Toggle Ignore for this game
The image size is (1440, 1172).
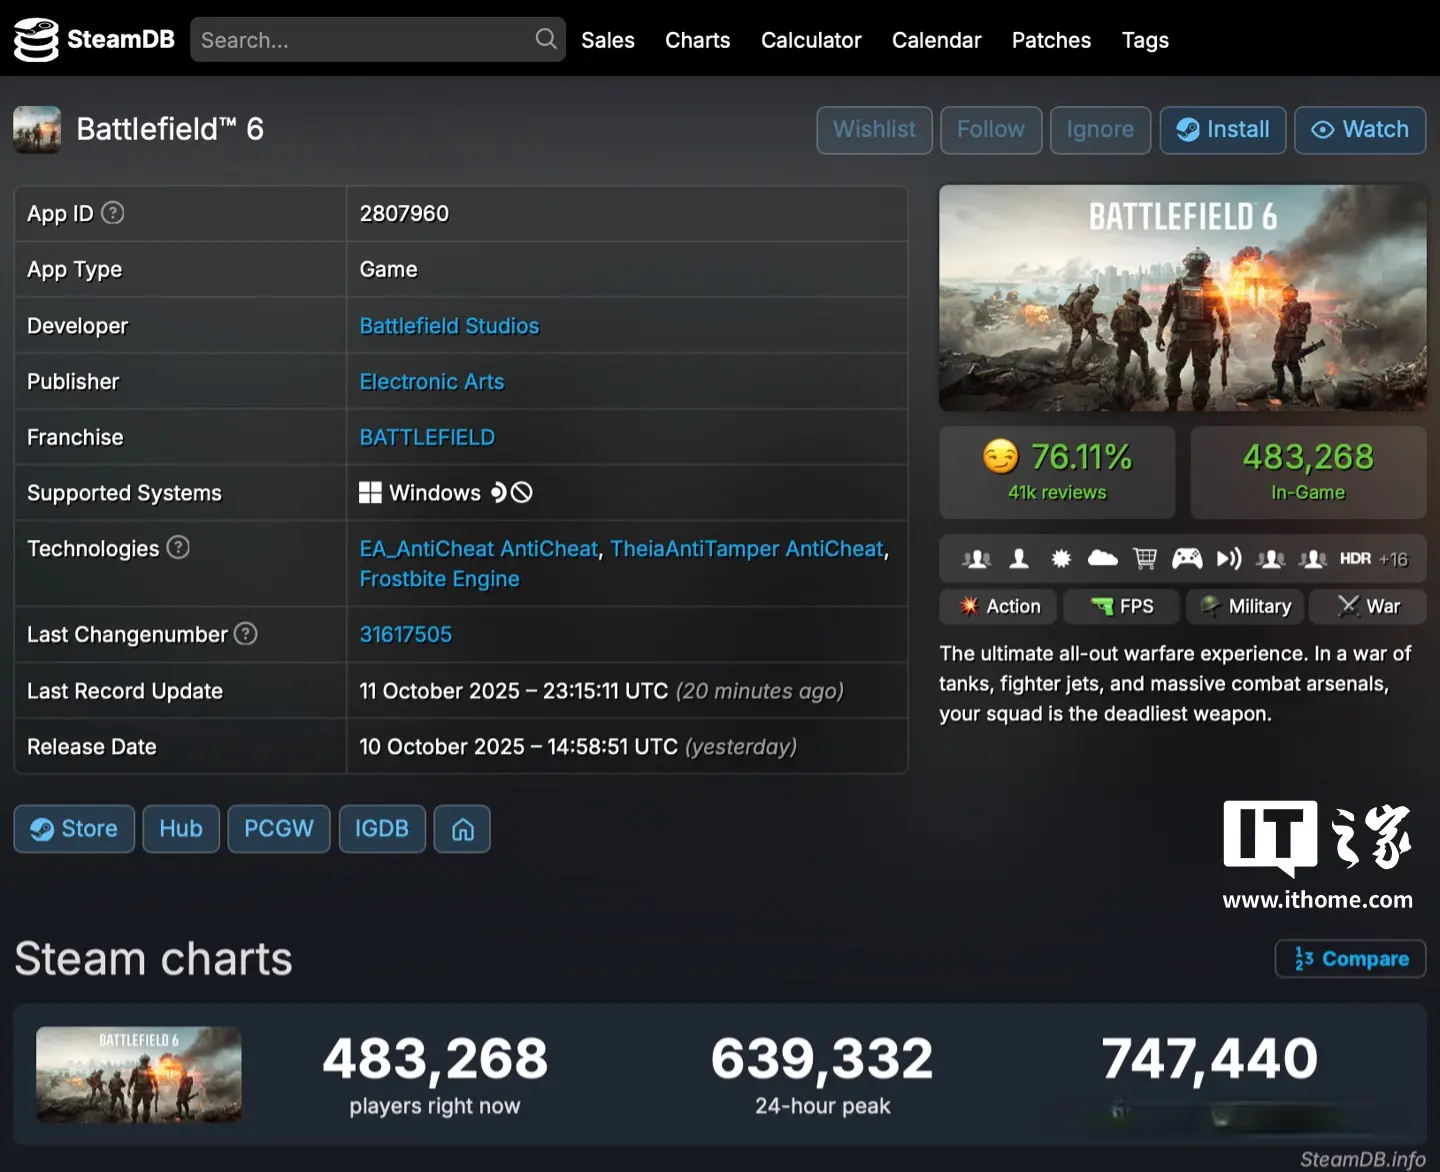click(1100, 130)
